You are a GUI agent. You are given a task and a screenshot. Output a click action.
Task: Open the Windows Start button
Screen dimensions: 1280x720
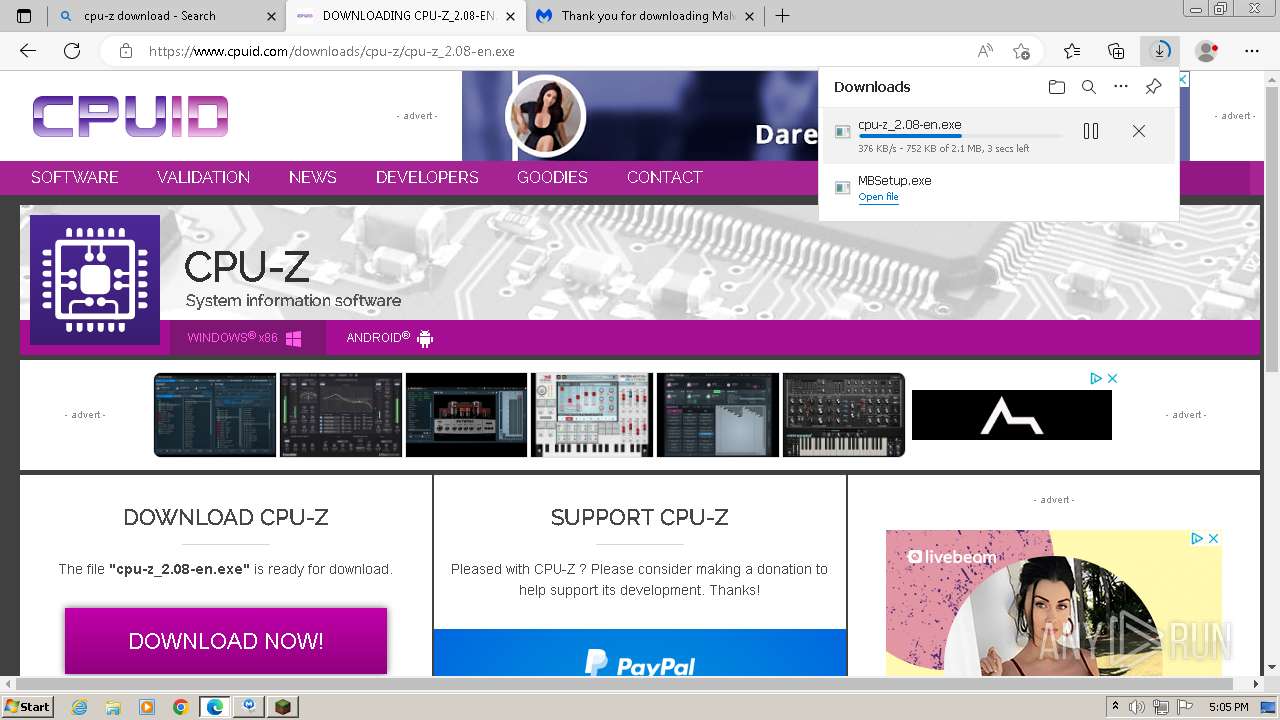[x=28, y=707]
